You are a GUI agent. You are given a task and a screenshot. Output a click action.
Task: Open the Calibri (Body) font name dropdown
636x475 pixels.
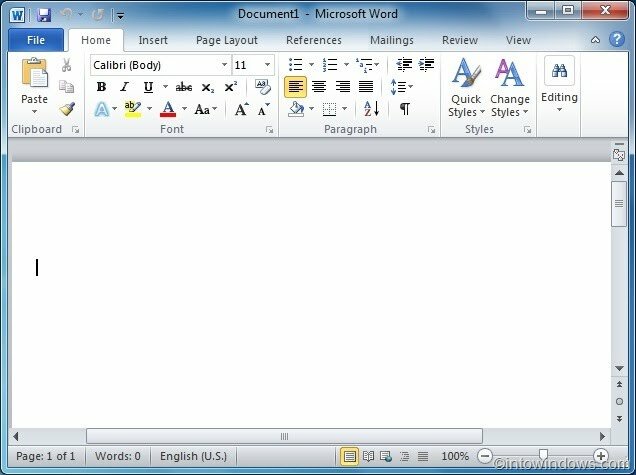point(224,65)
